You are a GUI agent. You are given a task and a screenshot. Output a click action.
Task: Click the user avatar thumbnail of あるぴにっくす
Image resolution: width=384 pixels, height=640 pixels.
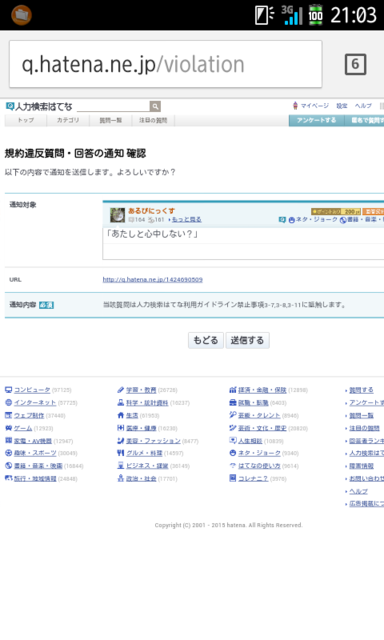point(118,215)
